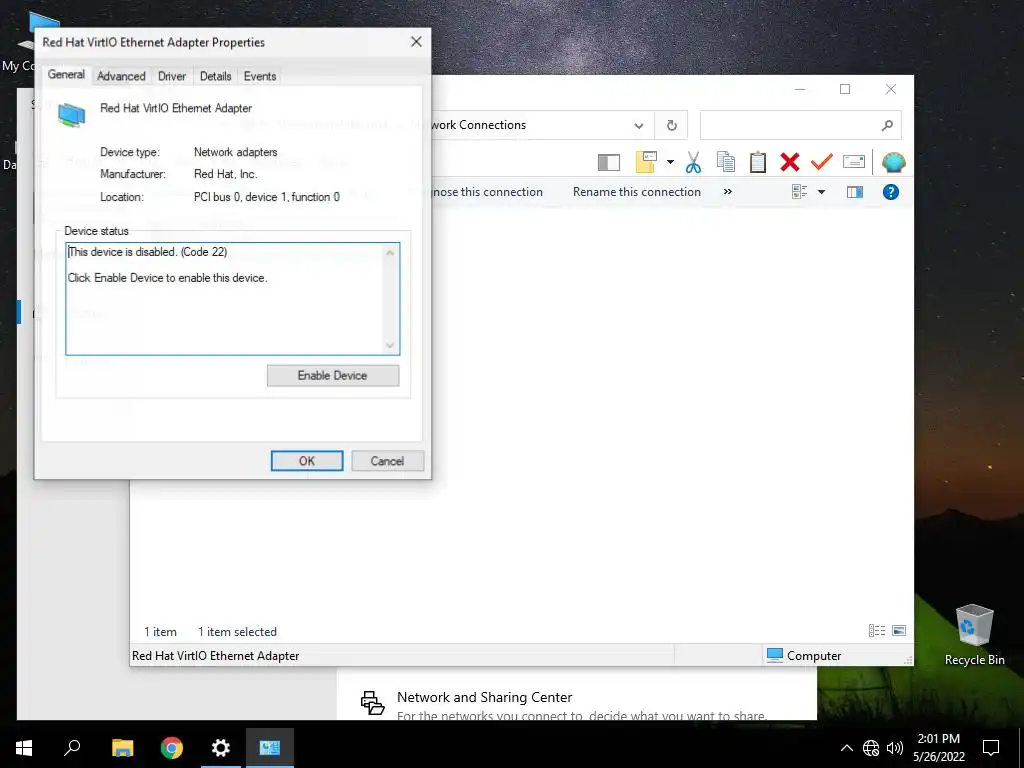Open File Explorer from the taskbar
The width and height of the screenshot is (1024, 768).
click(122, 748)
